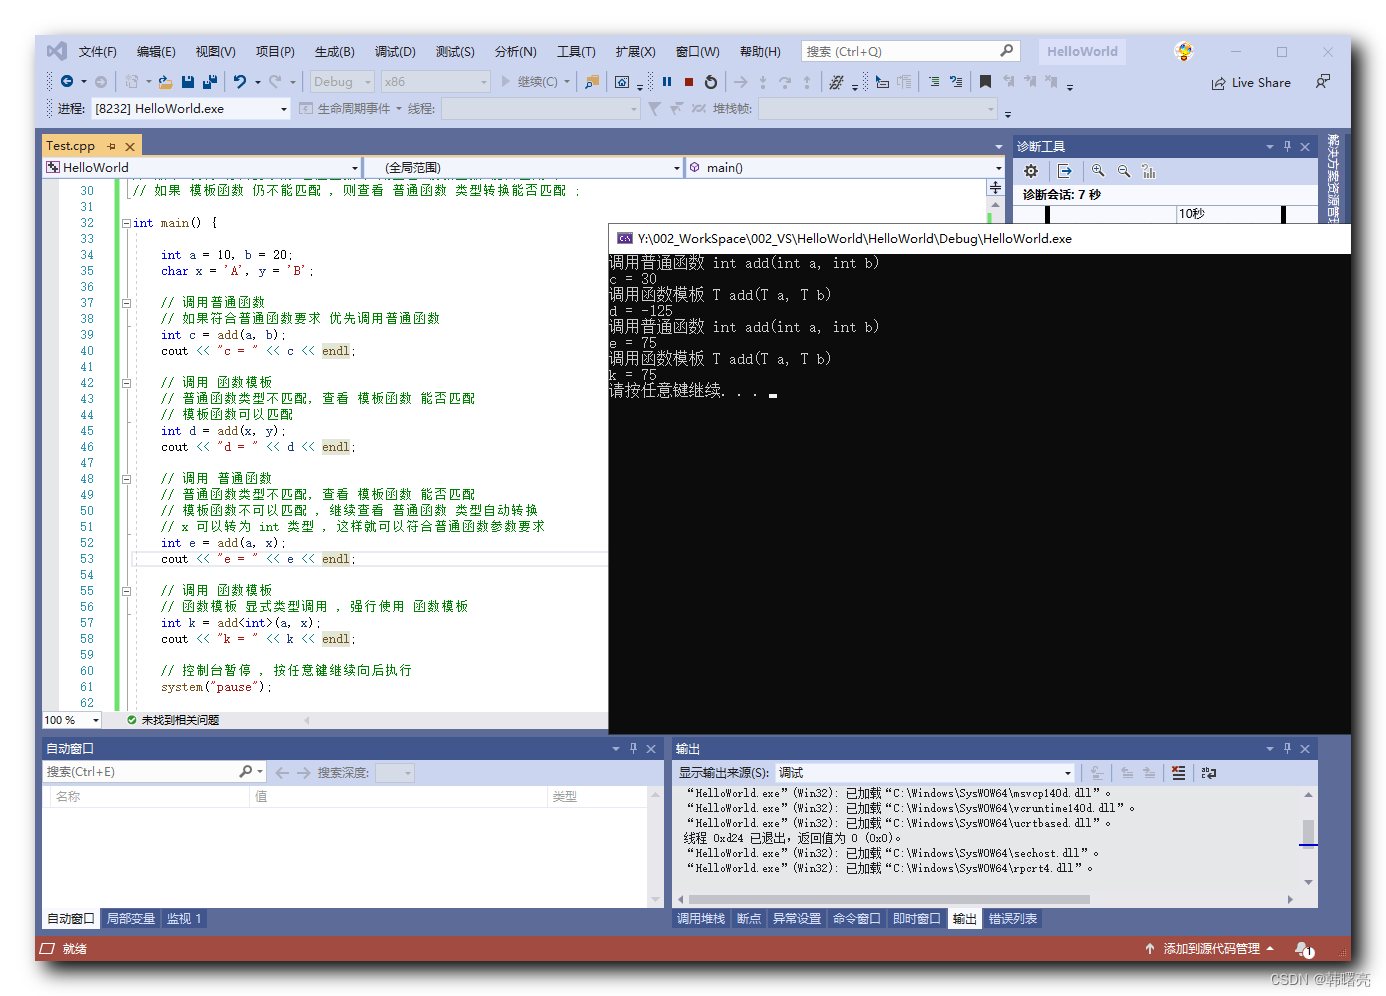Switch to the 即时窗口 tab
This screenshot has height=996, width=1386.
click(x=917, y=919)
